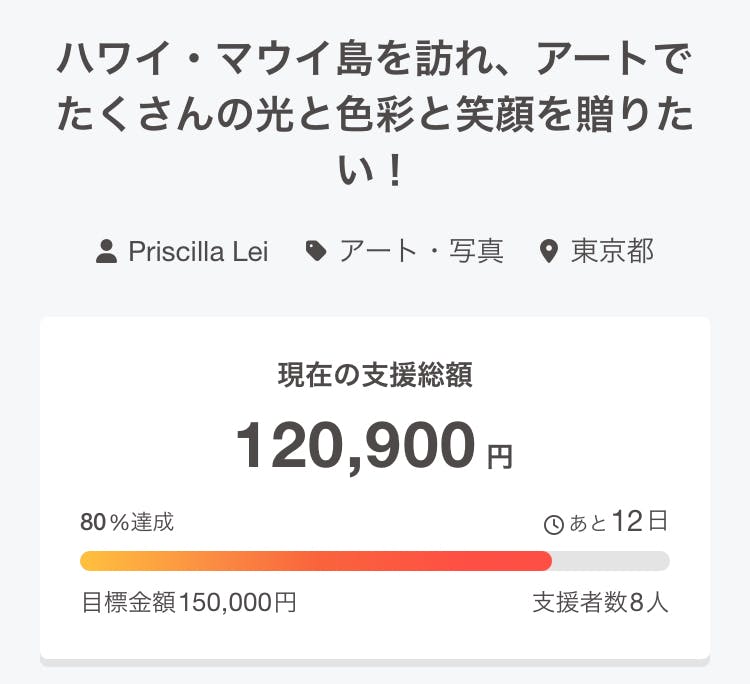Viewport: 750px width, 684px height.
Task: Select the 東京都 location text
Action: (x=612, y=251)
